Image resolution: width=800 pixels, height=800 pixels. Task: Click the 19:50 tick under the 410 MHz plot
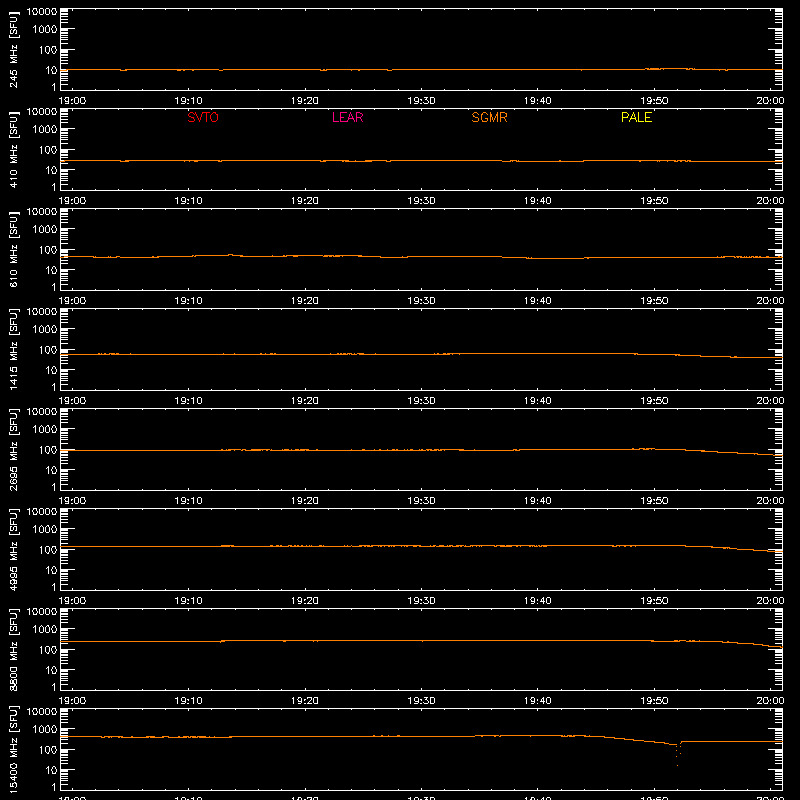pos(654,201)
